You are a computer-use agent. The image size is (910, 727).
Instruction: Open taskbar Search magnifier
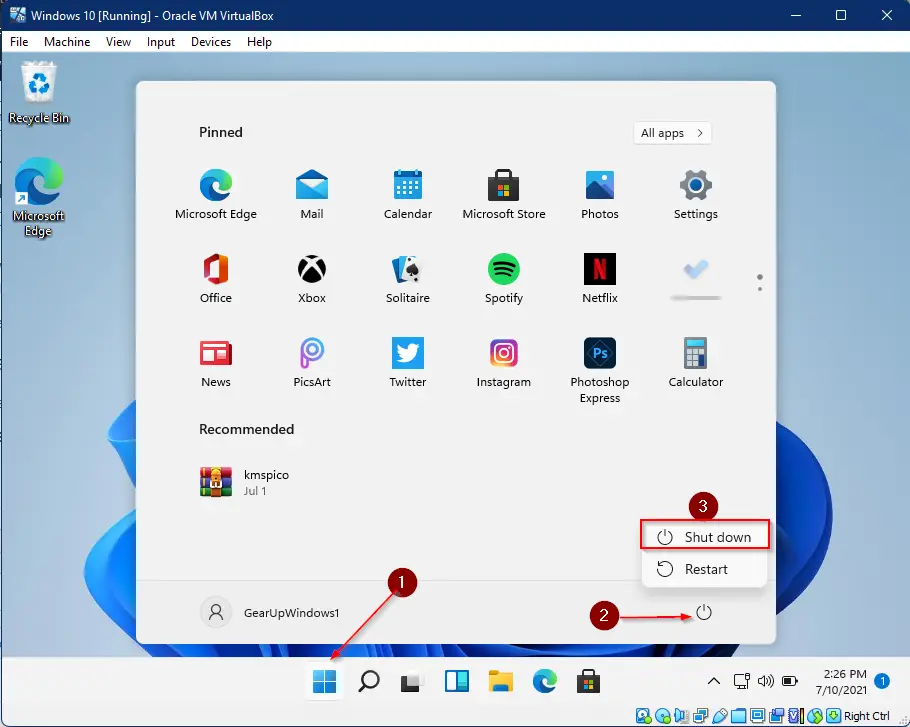tap(369, 681)
